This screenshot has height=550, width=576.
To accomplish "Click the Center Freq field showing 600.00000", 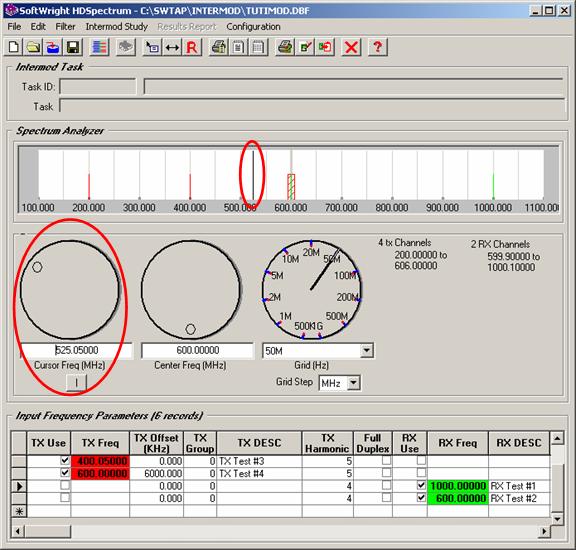I will (197, 350).
